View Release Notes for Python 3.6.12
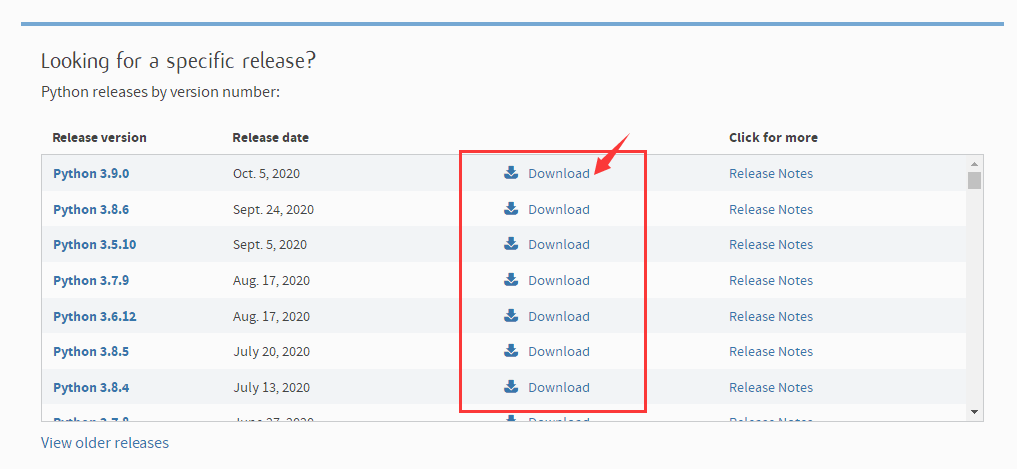The image size is (1017, 469). [x=771, y=317]
